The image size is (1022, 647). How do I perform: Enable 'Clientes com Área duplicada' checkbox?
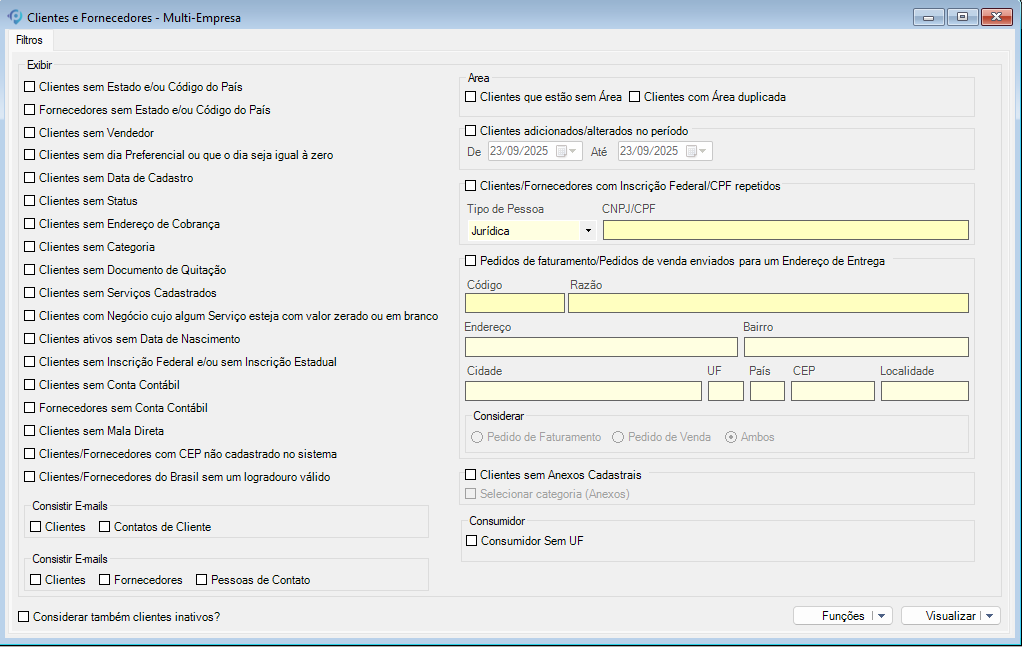634,97
